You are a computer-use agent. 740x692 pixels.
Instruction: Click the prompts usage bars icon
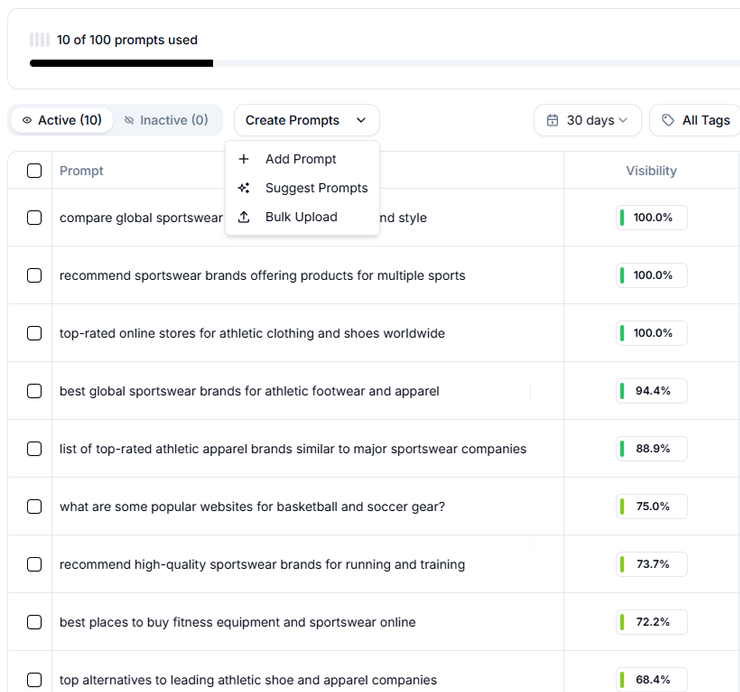click(39, 40)
